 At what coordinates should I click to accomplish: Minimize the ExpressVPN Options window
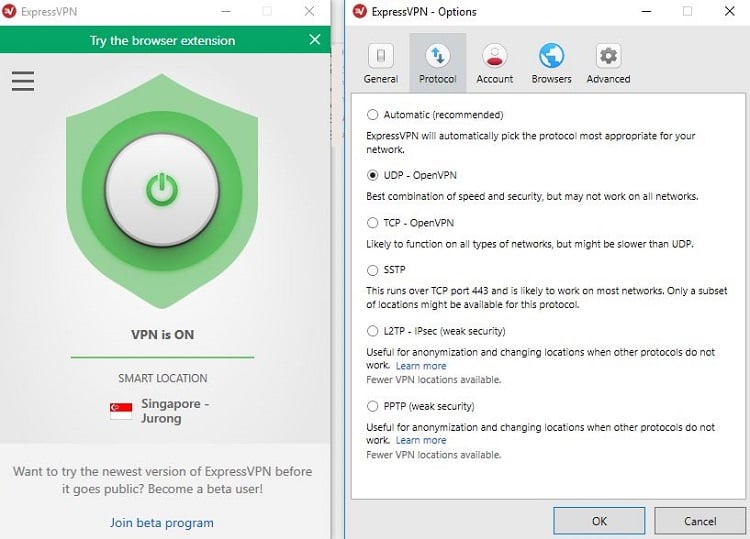pyautogui.click(x=646, y=11)
